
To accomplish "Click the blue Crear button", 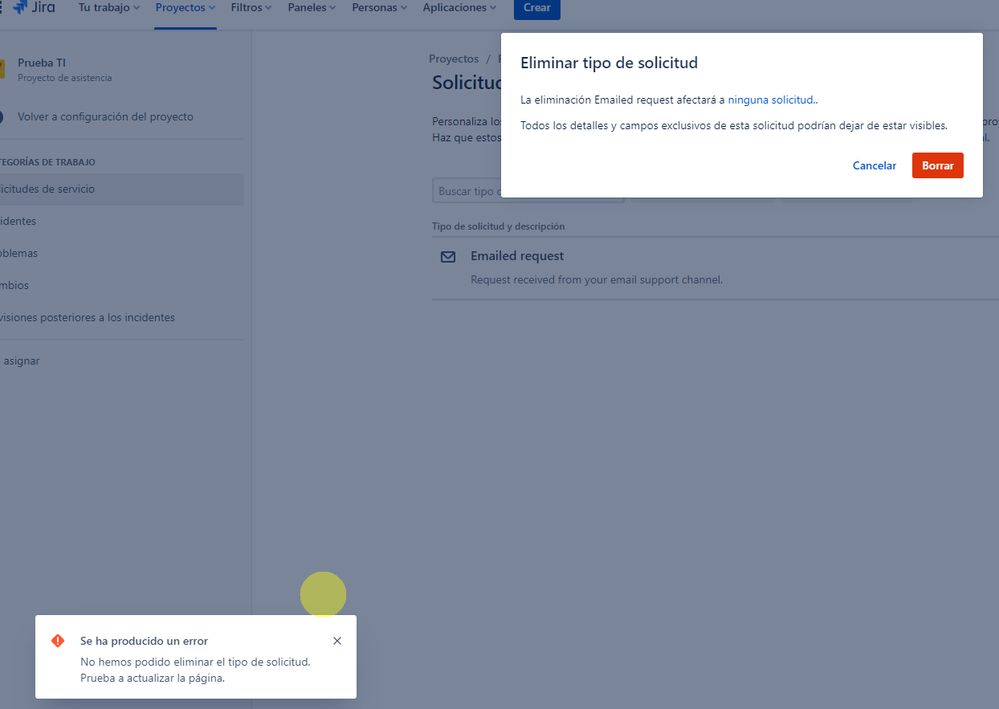I will coord(537,8).
